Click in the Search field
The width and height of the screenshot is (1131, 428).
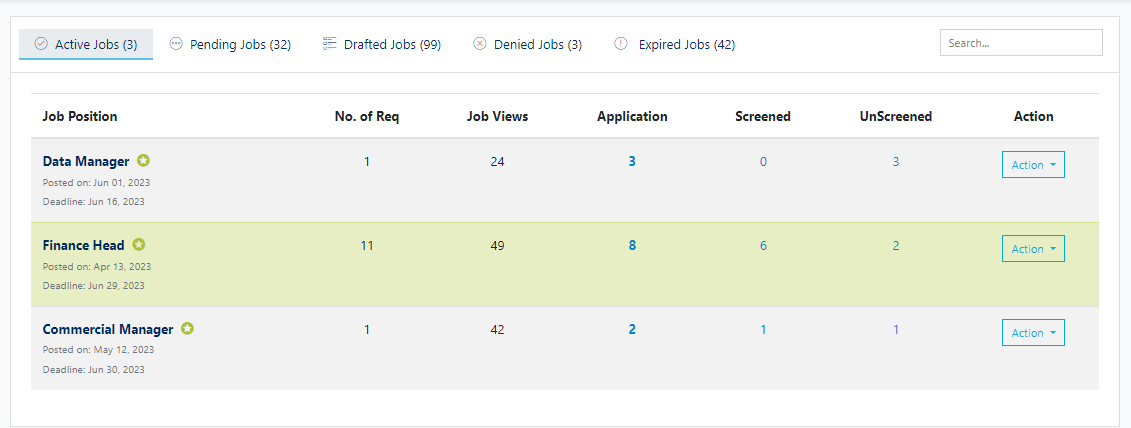[x=1020, y=43]
